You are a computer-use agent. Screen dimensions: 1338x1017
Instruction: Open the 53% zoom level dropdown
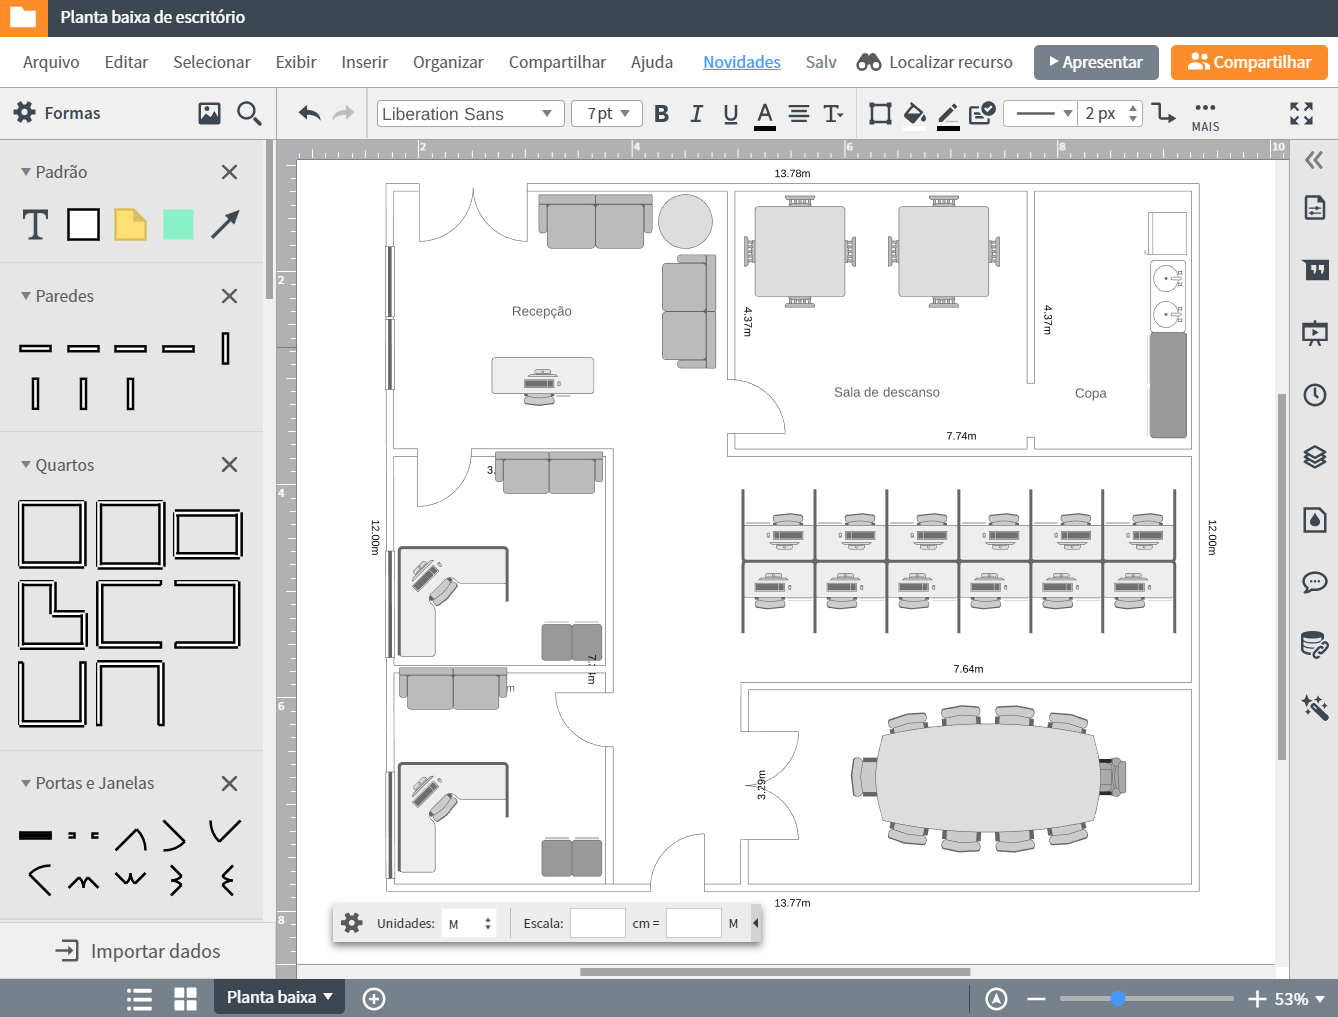1299,999
